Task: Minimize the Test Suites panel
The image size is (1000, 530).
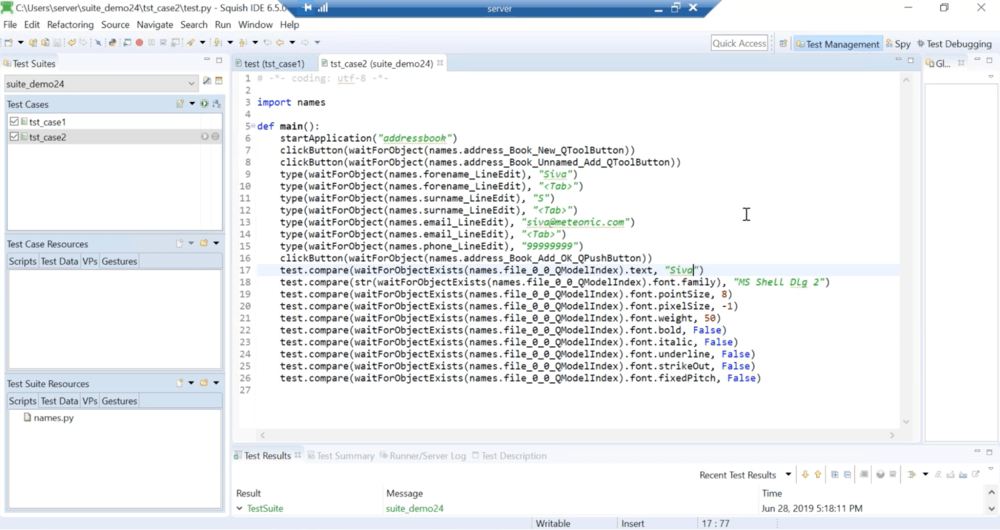Action: point(207,60)
